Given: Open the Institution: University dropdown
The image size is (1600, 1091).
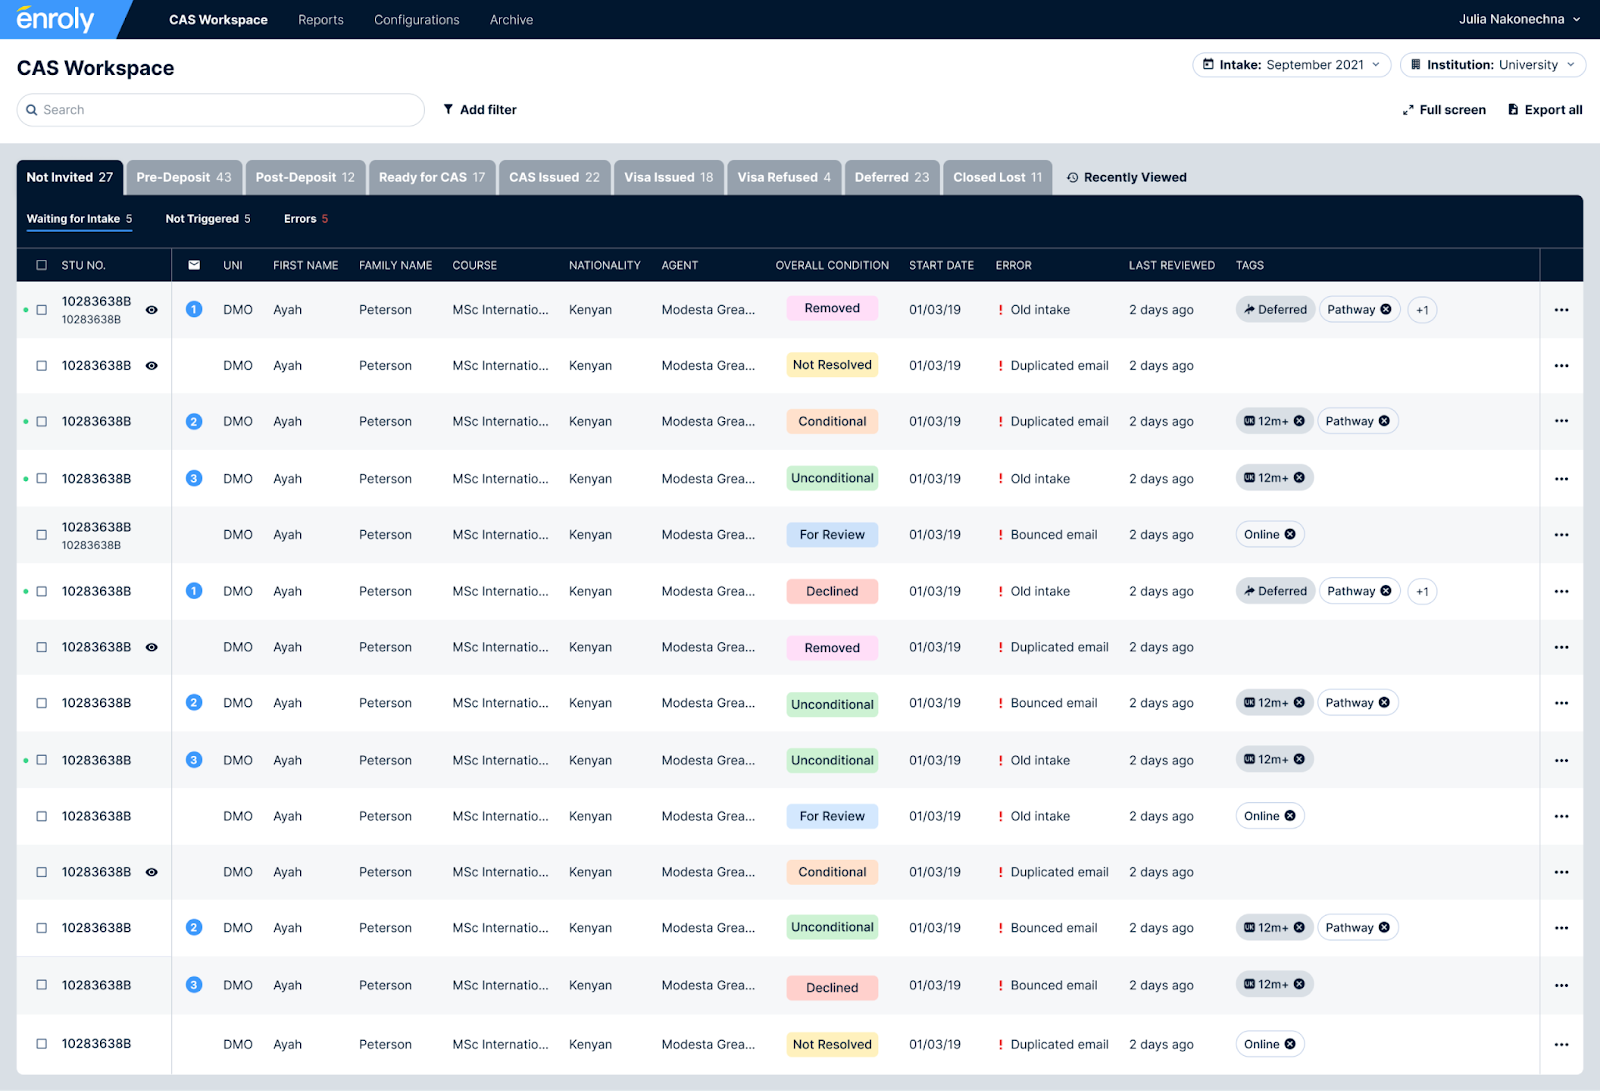Looking at the screenshot, I should (1492, 64).
